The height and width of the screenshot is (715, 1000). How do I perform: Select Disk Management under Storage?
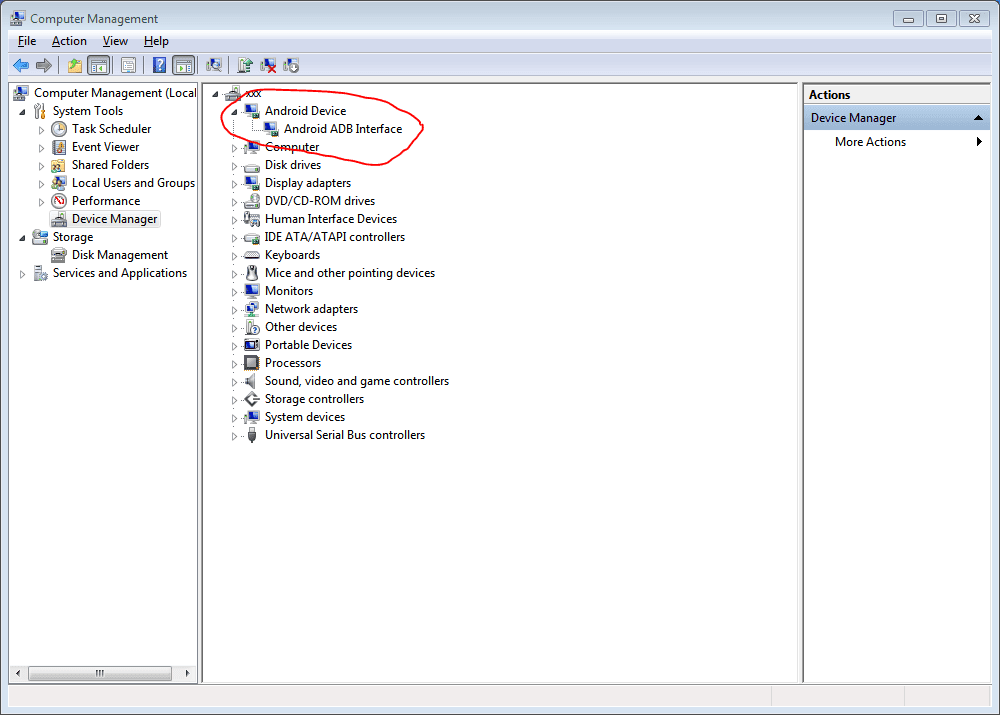coord(120,254)
